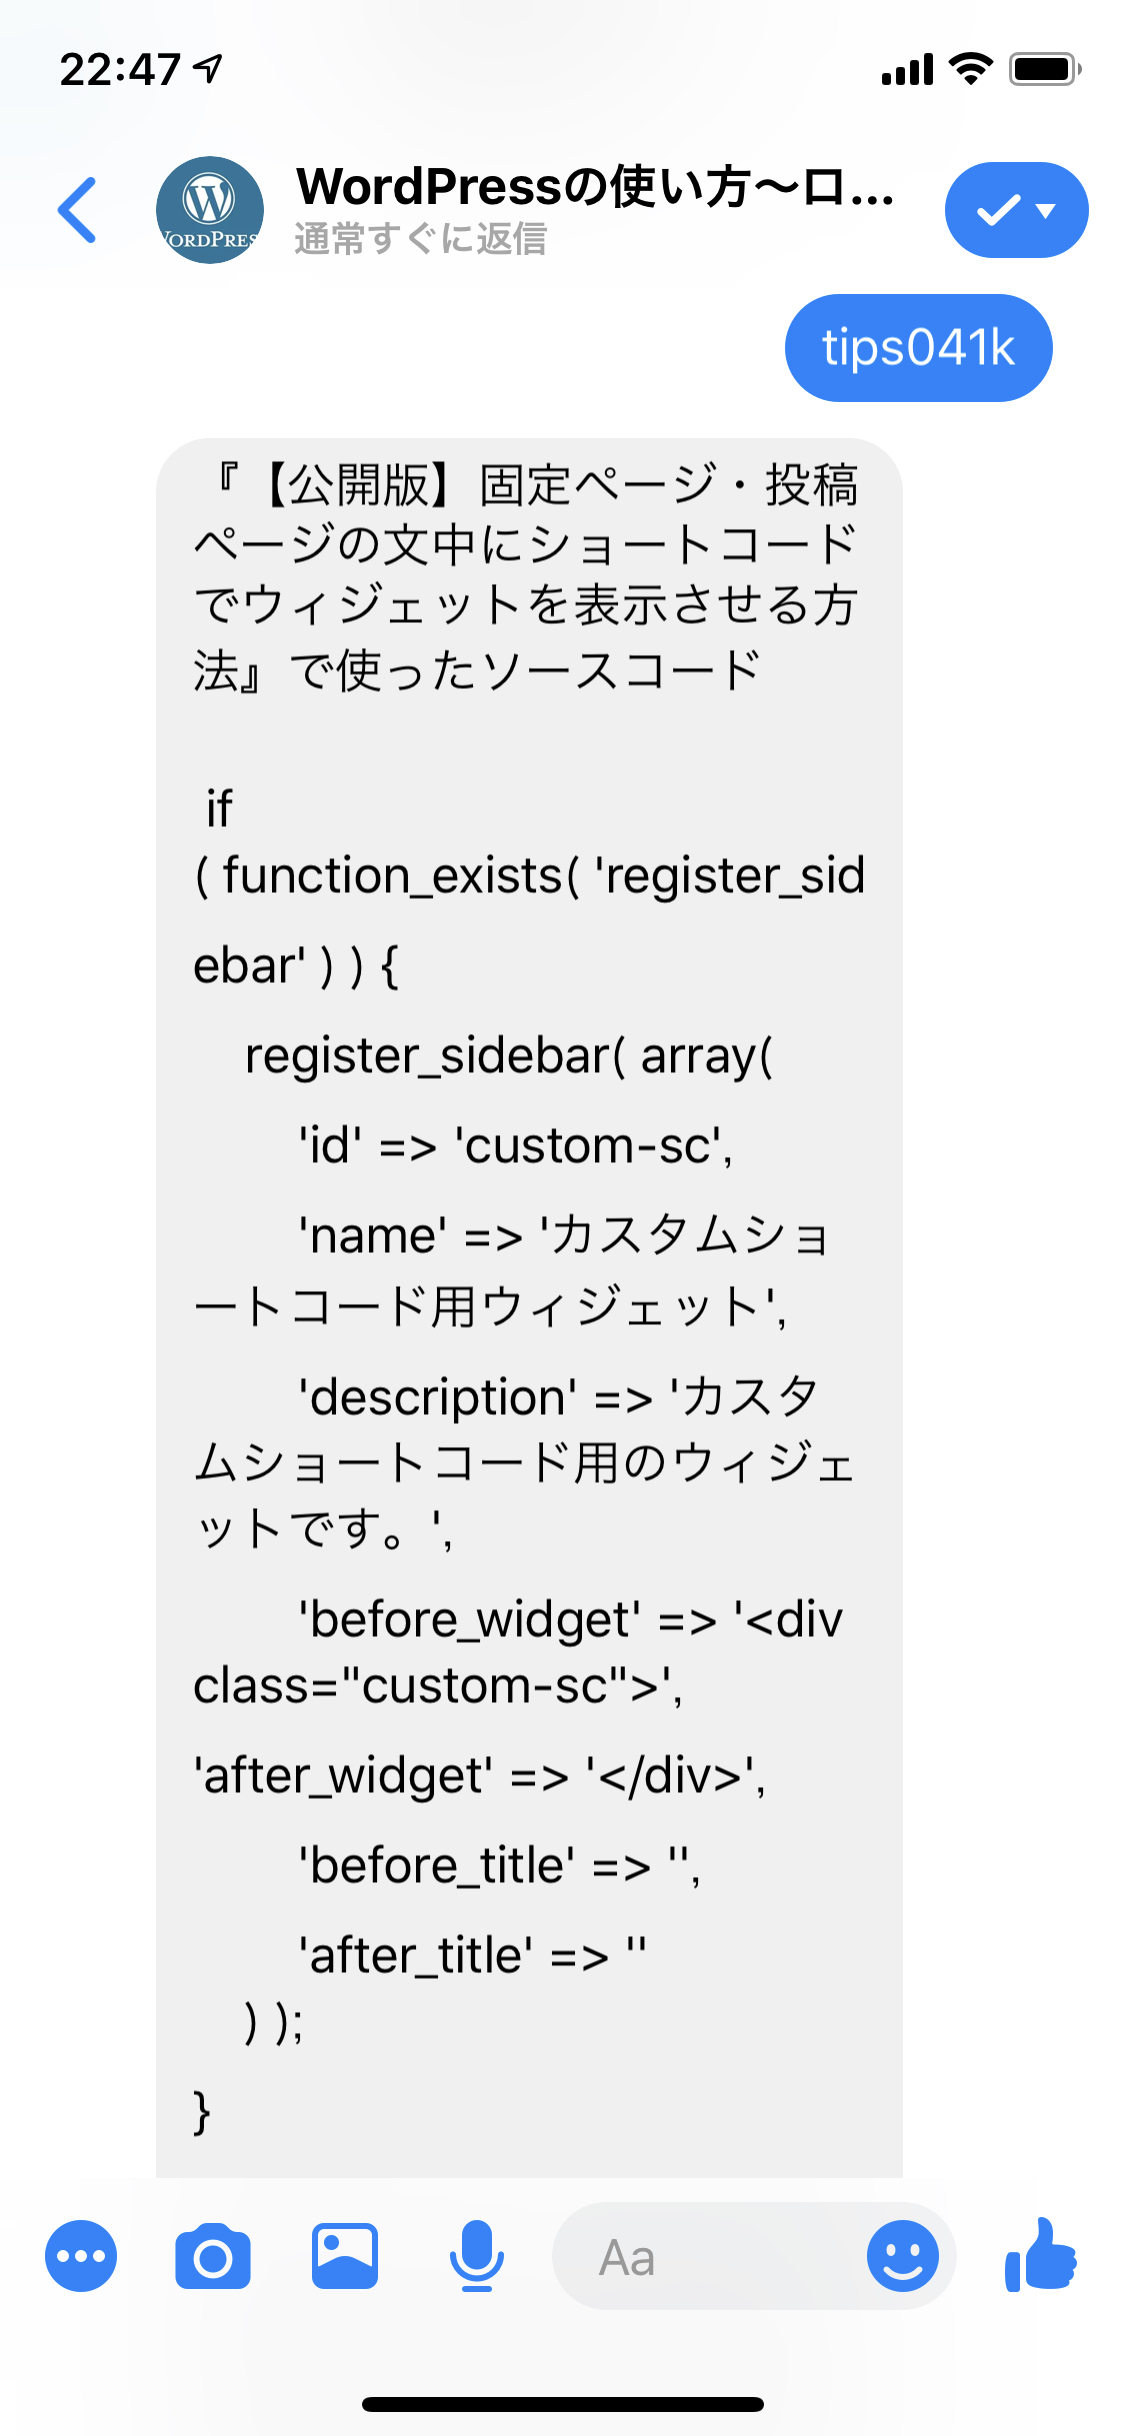Start a voice recording with microphone
The height and width of the screenshot is (2436, 1125).
477,2256
